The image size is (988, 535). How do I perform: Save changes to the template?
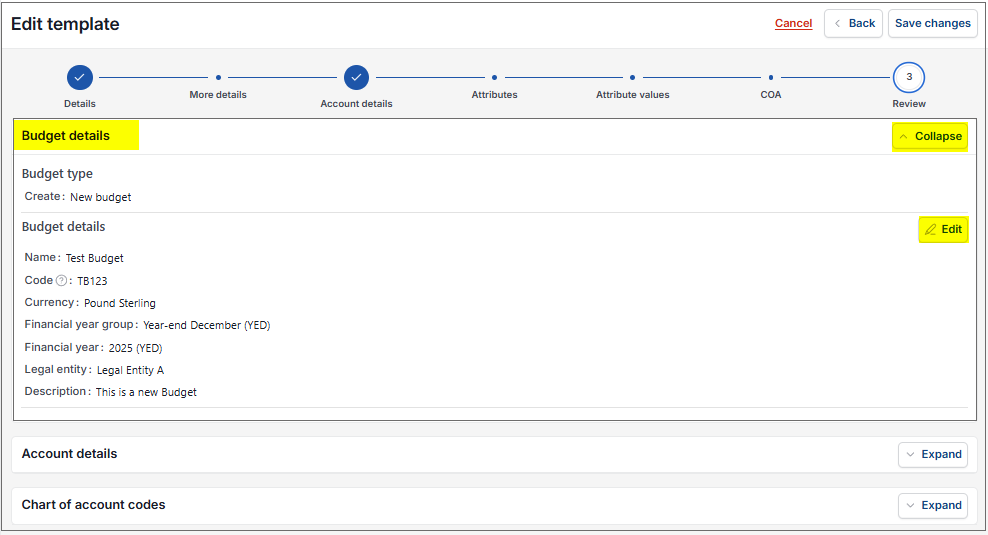click(x=933, y=23)
